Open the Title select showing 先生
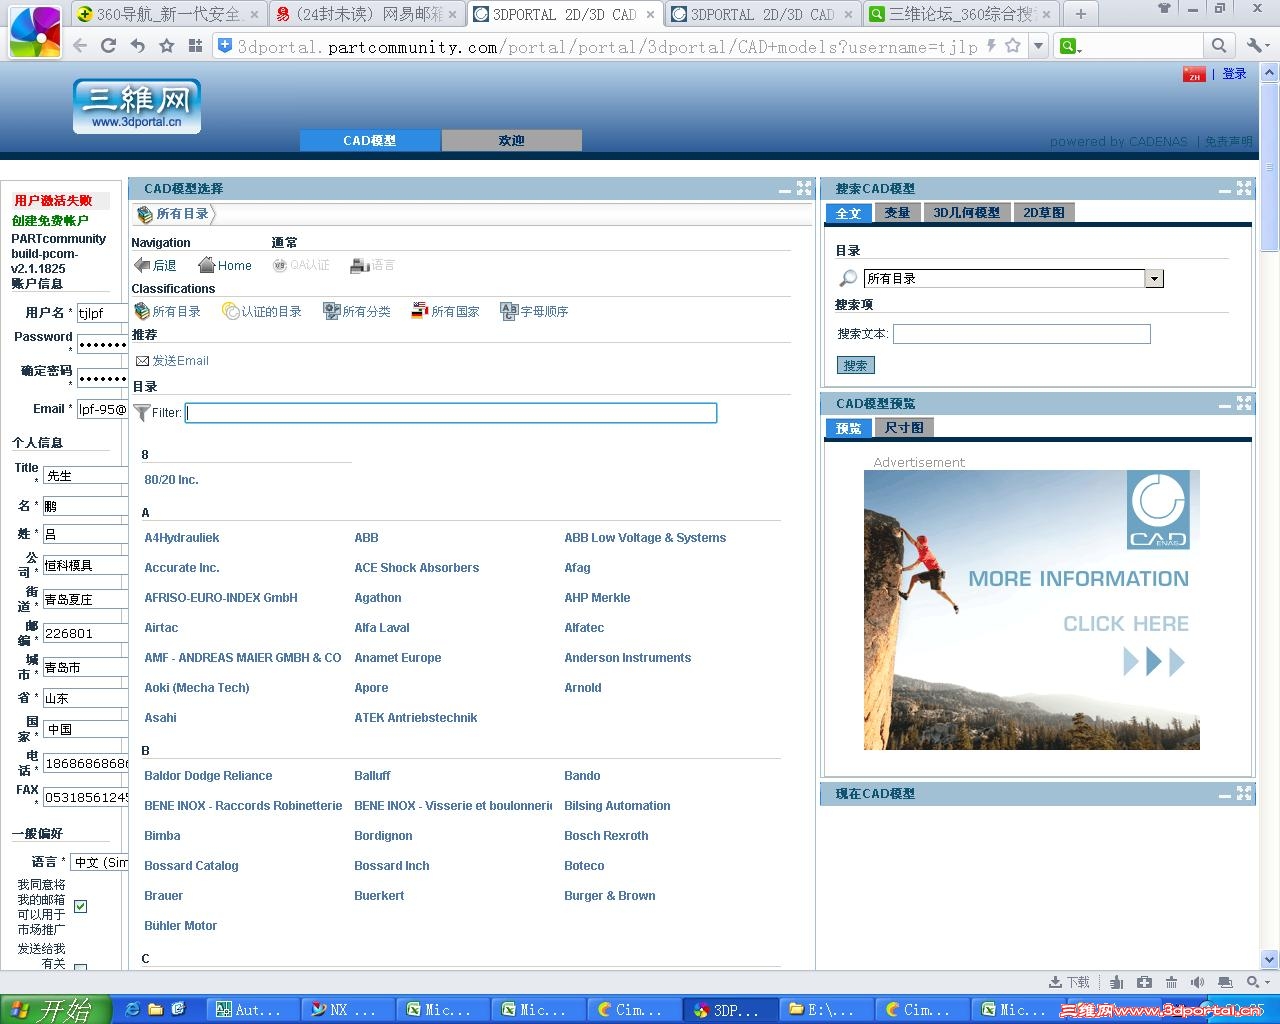The image size is (1280, 1024). pos(85,476)
